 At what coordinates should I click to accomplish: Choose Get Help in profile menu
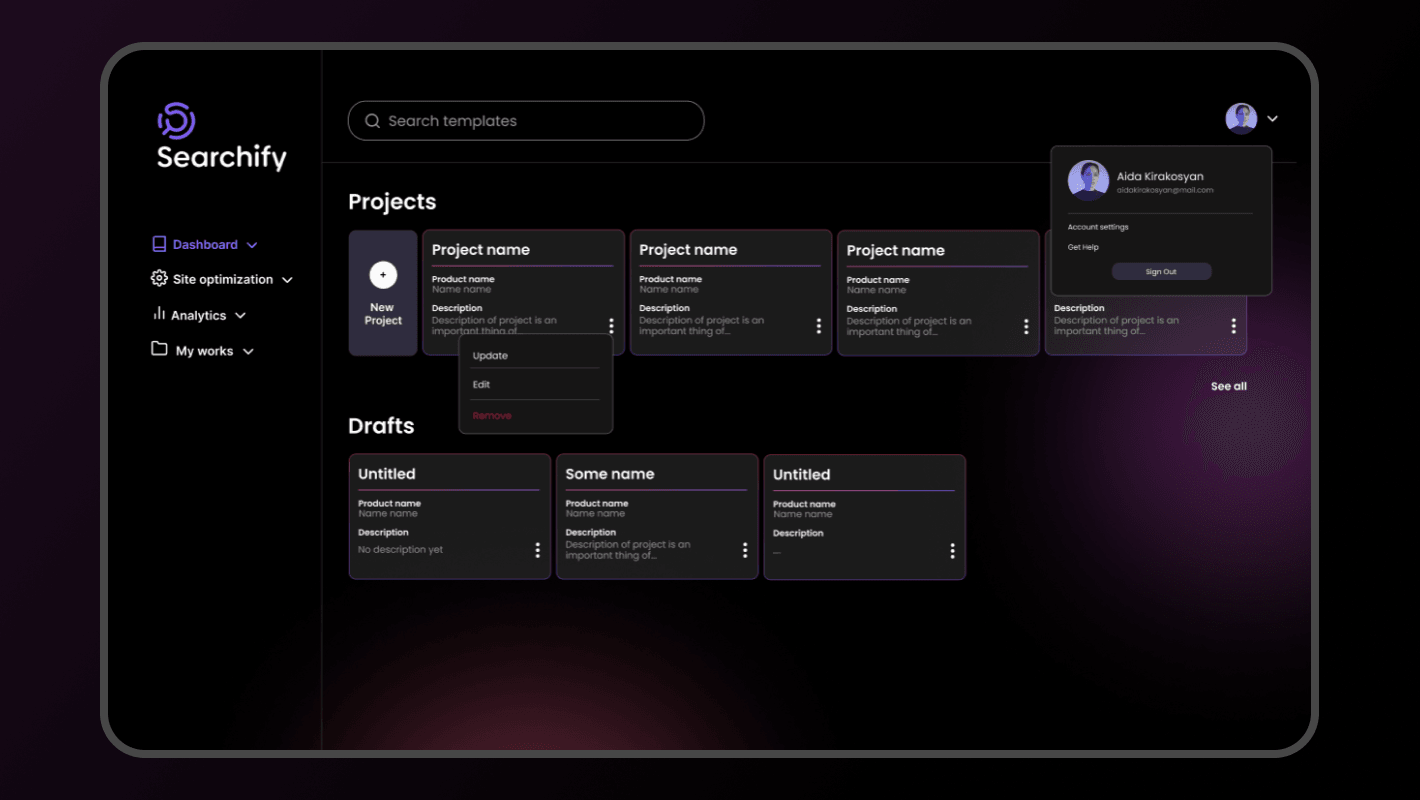[x=1083, y=247]
